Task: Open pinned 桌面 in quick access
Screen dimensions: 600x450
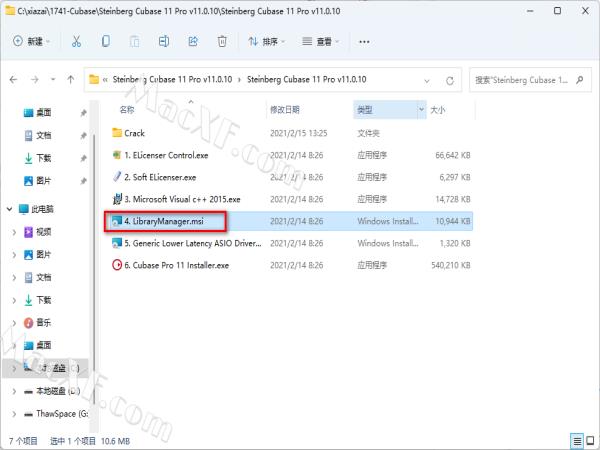Action: coord(43,112)
